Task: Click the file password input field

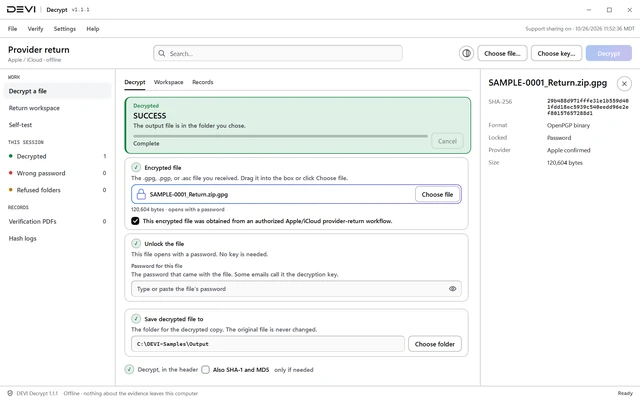Action: click(x=296, y=289)
